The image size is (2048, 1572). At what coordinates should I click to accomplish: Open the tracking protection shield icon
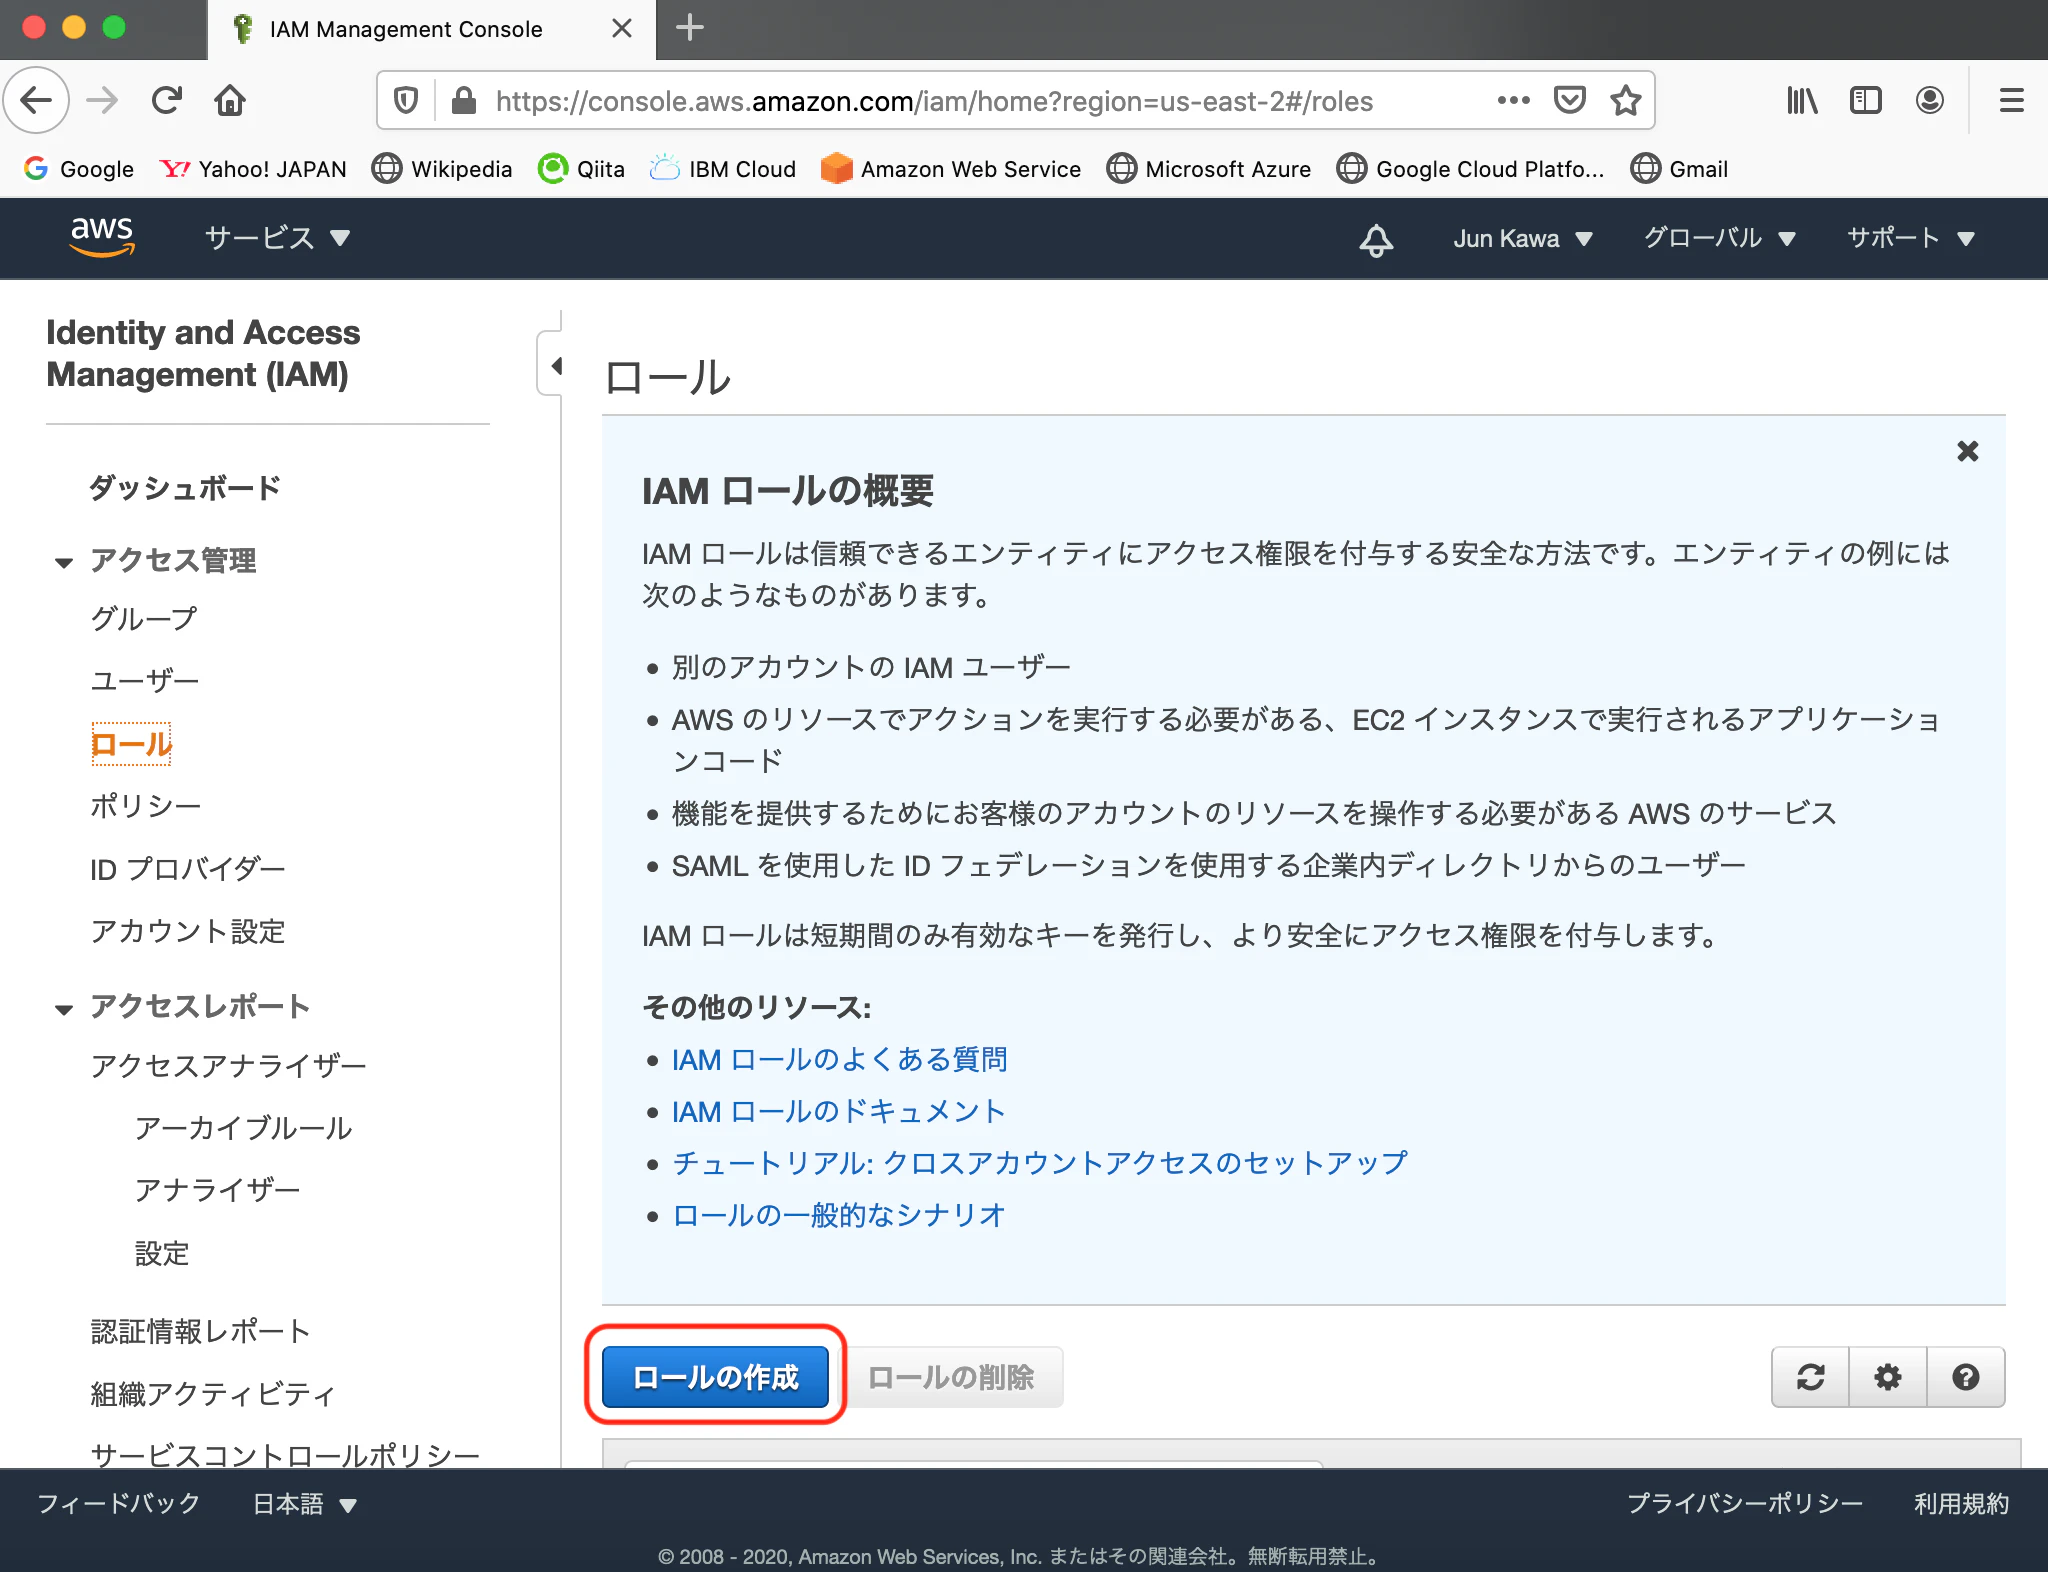click(x=405, y=100)
